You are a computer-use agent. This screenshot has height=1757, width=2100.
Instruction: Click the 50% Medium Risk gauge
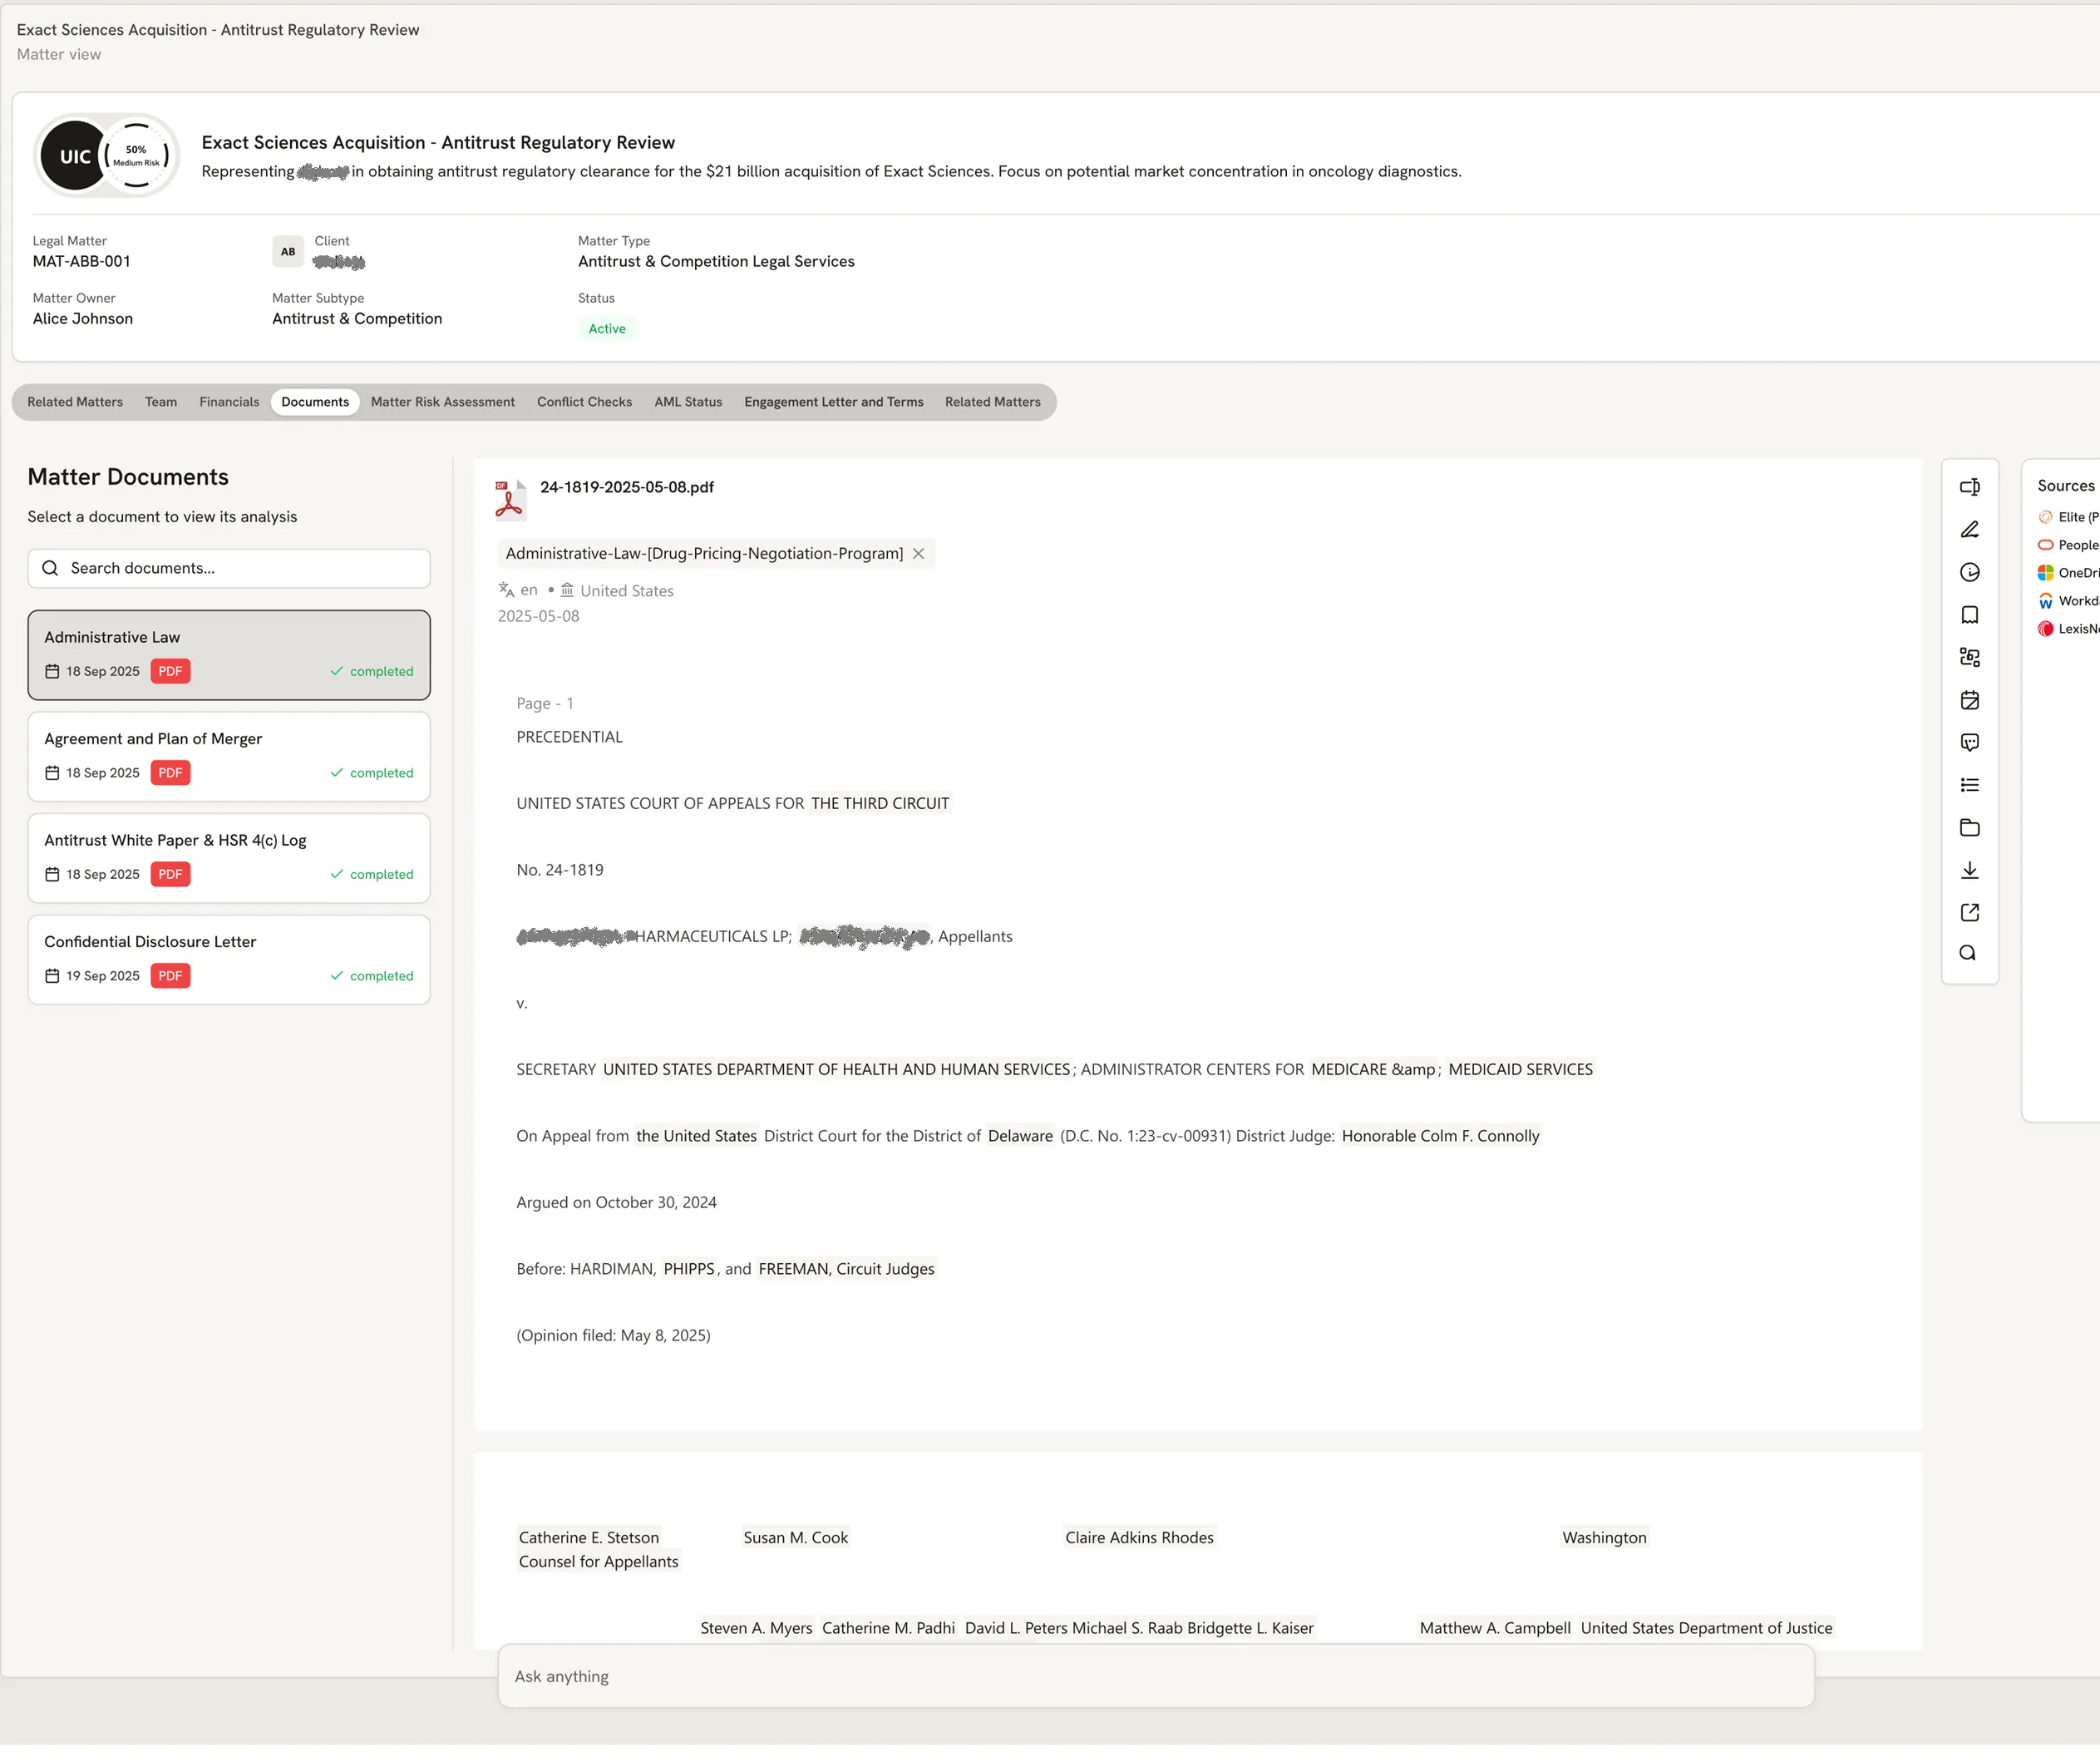click(137, 155)
